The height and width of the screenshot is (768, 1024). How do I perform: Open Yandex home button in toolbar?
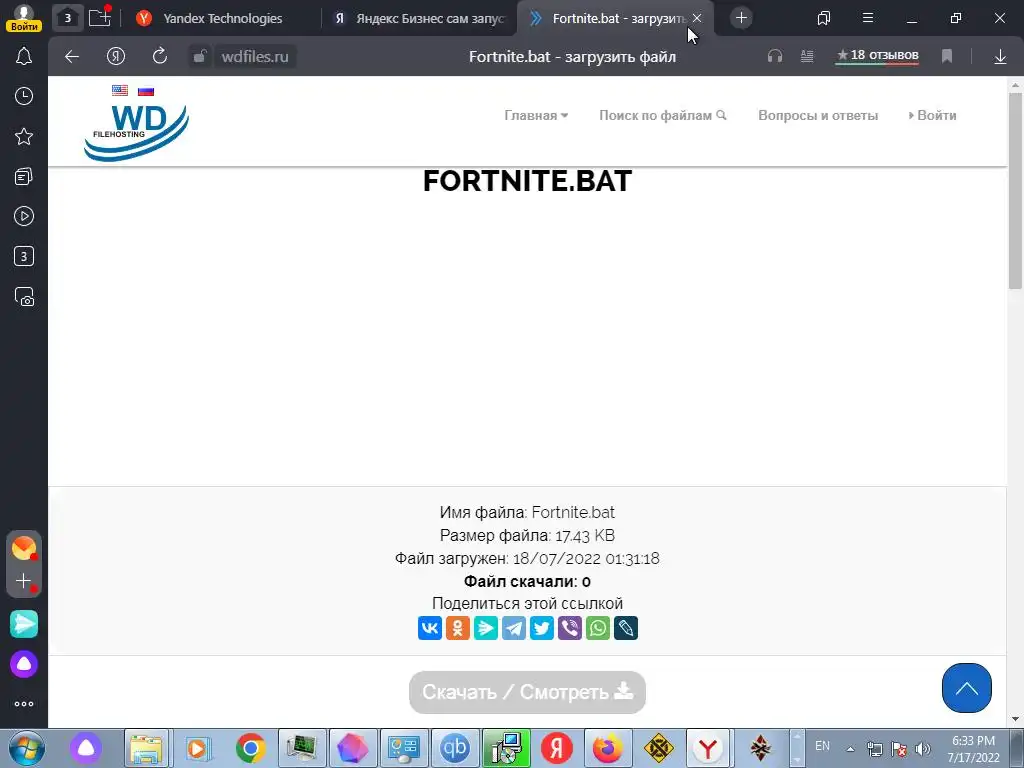click(116, 57)
